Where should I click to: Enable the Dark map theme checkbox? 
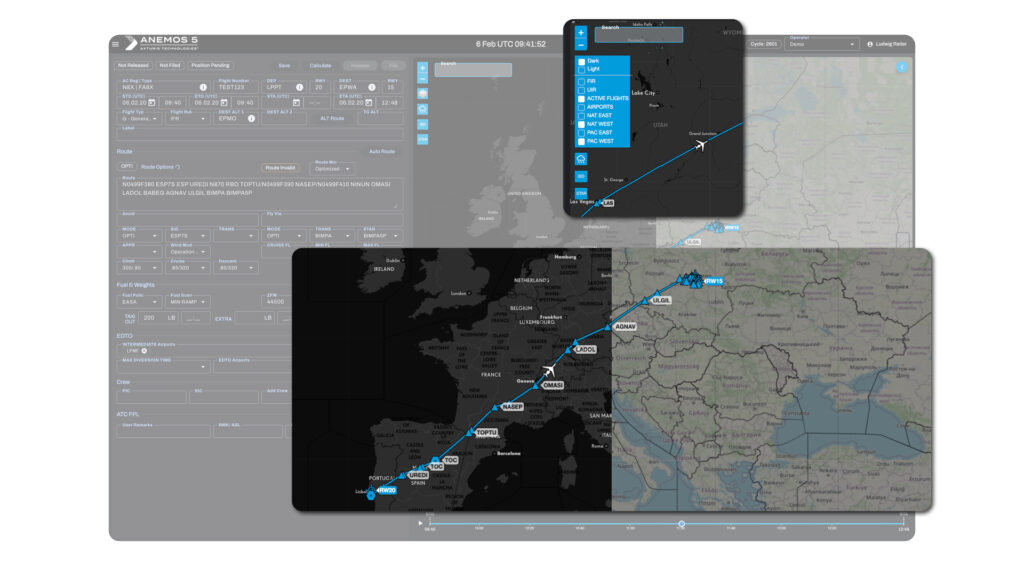click(581, 61)
